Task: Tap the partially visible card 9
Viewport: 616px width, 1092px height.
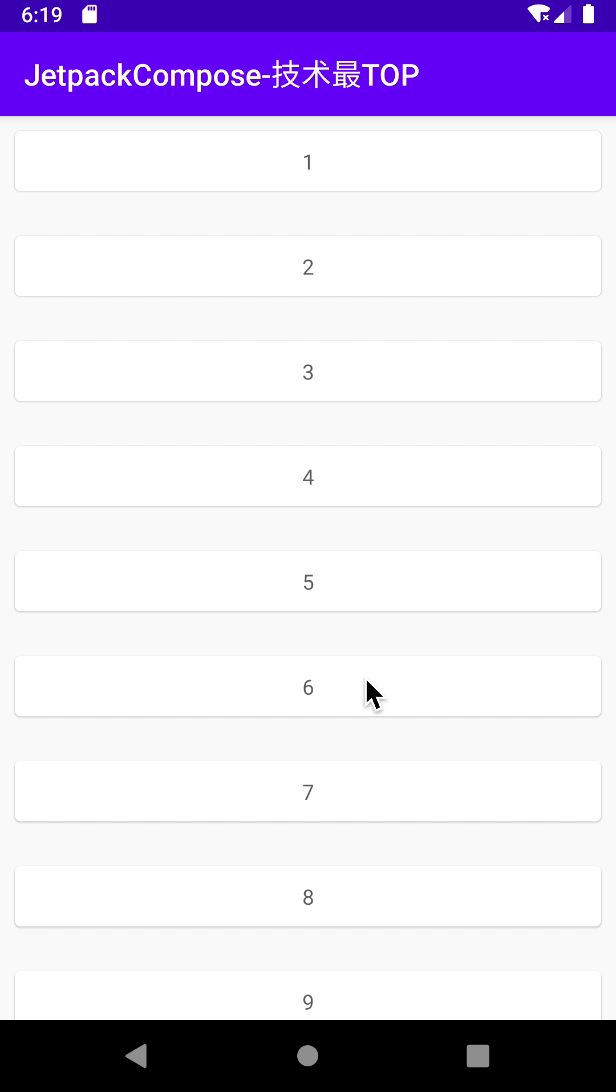Action: 308,997
